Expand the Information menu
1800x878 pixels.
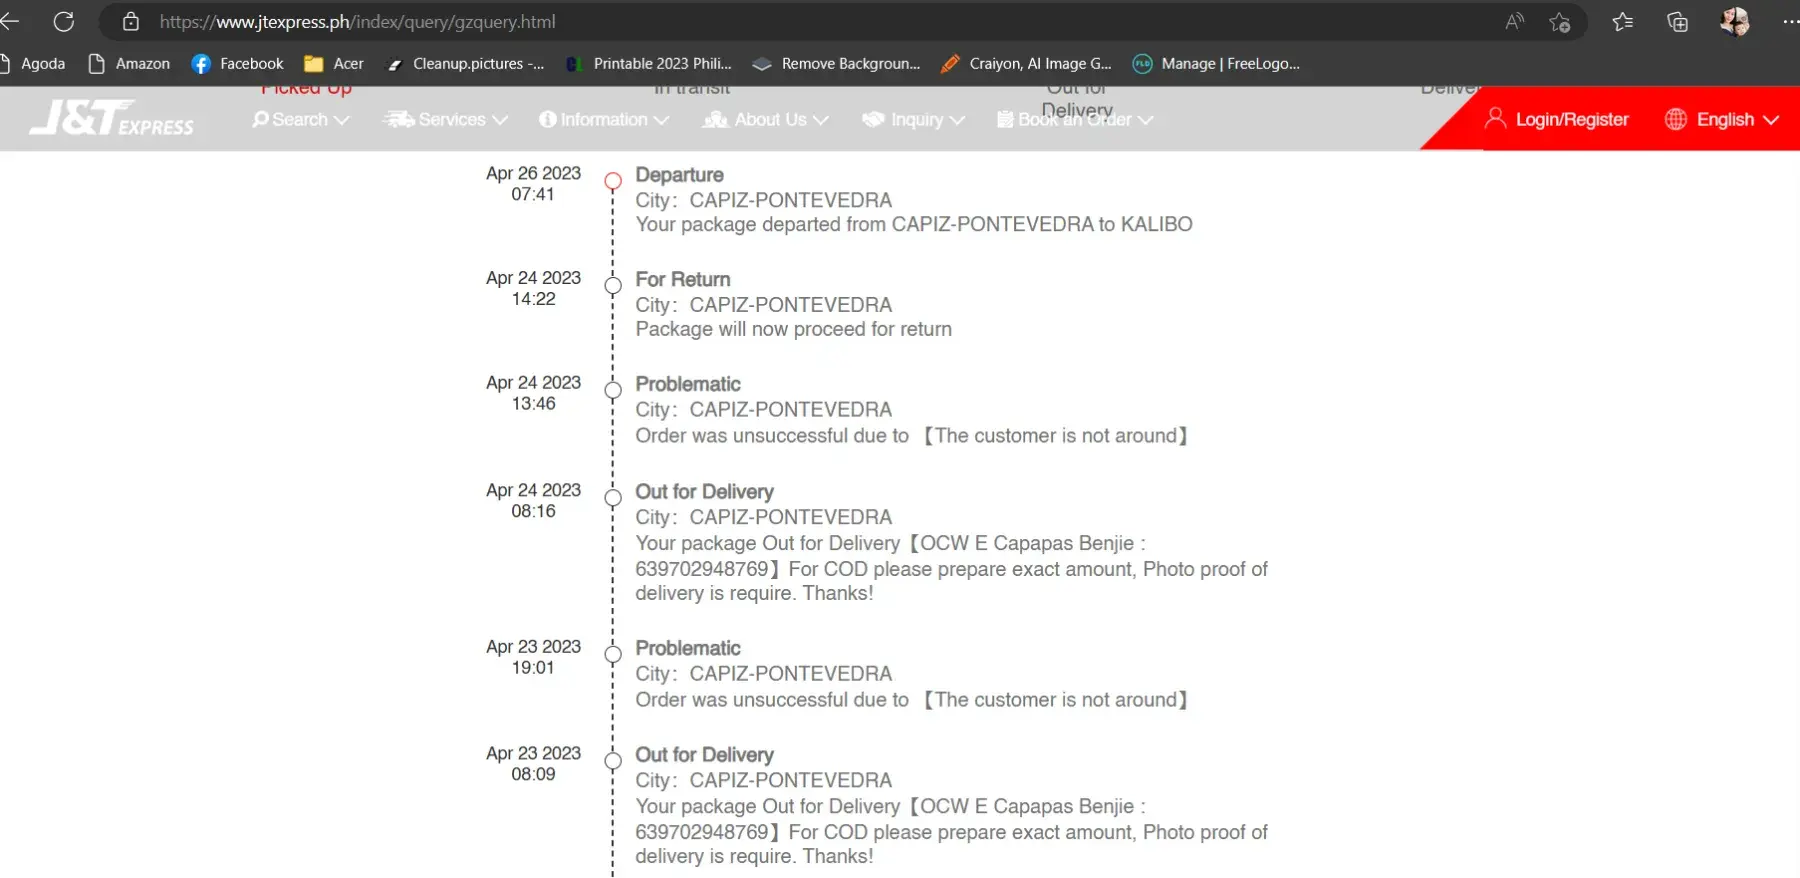tap(604, 120)
